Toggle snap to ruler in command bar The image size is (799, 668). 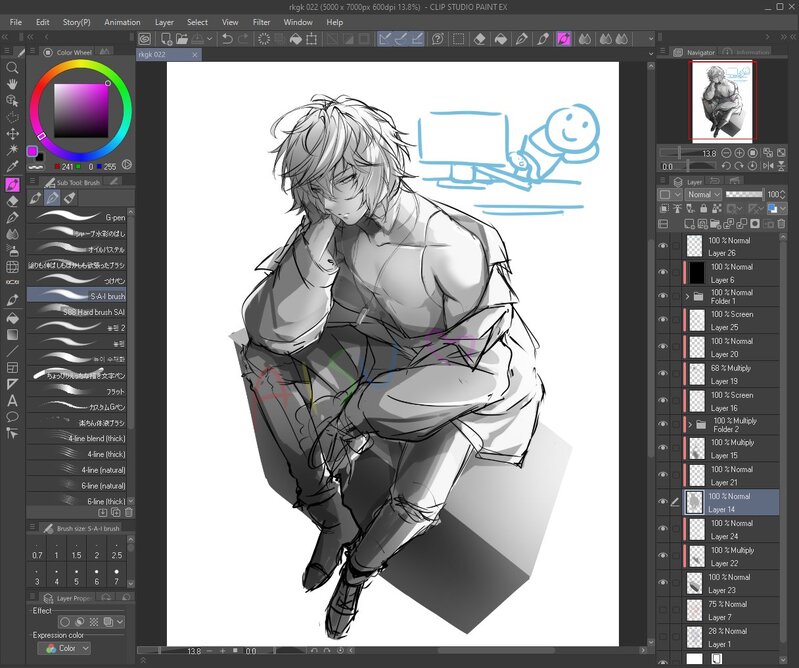pyautogui.click(x=385, y=39)
